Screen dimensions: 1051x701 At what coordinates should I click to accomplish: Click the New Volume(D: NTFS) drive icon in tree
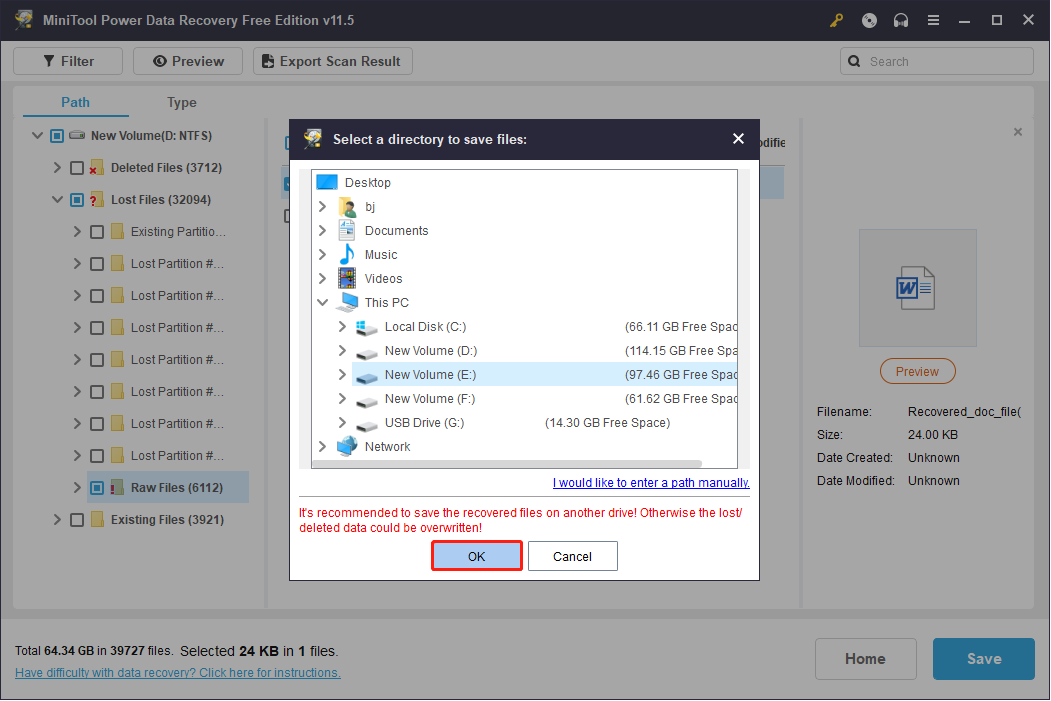[77, 135]
